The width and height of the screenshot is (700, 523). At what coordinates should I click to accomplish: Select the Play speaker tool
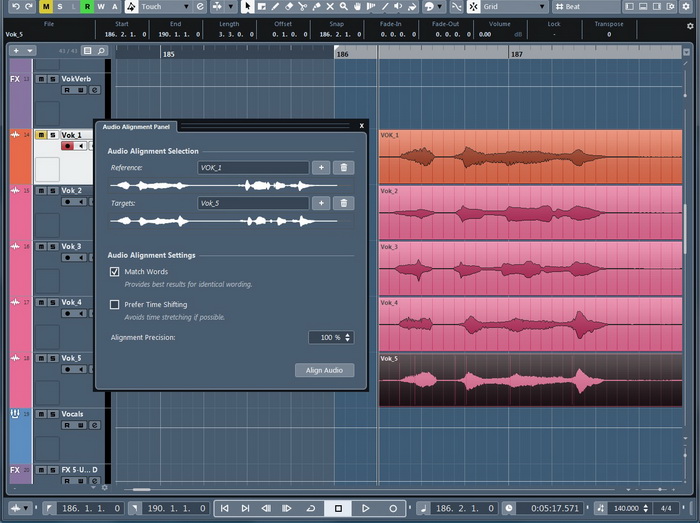coord(398,7)
